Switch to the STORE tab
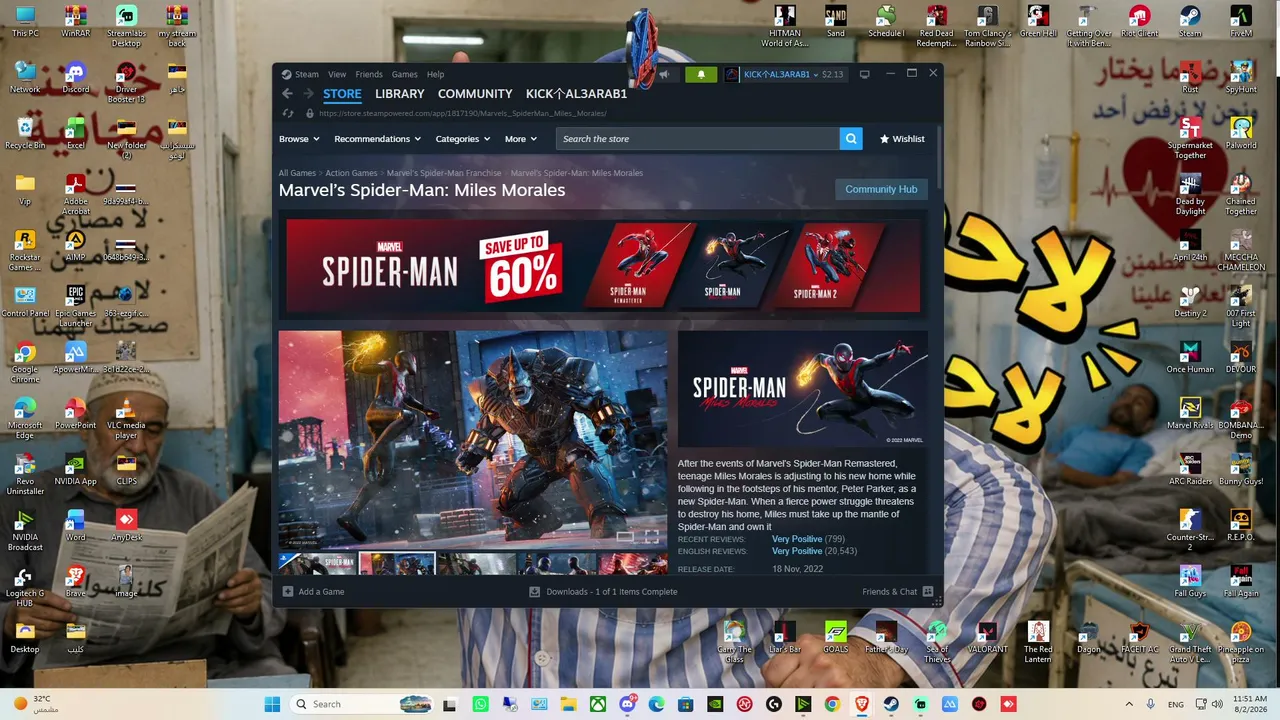 342,94
